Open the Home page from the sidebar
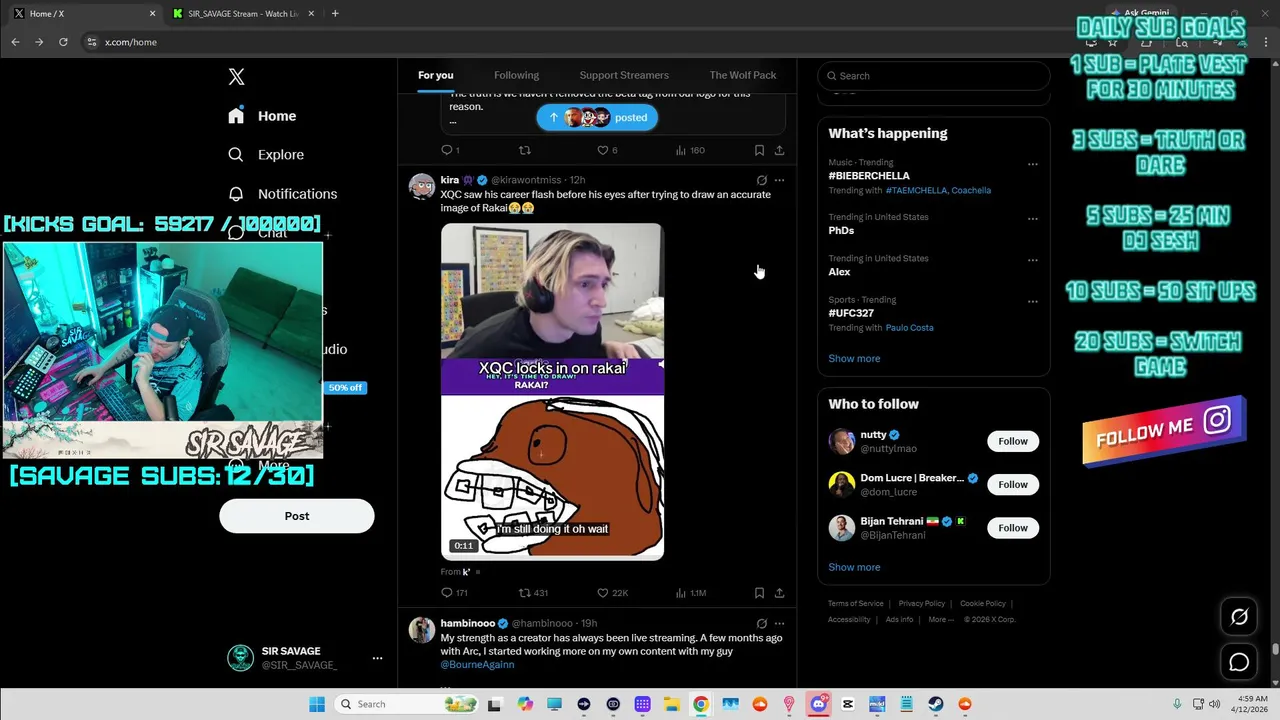 (262, 116)
